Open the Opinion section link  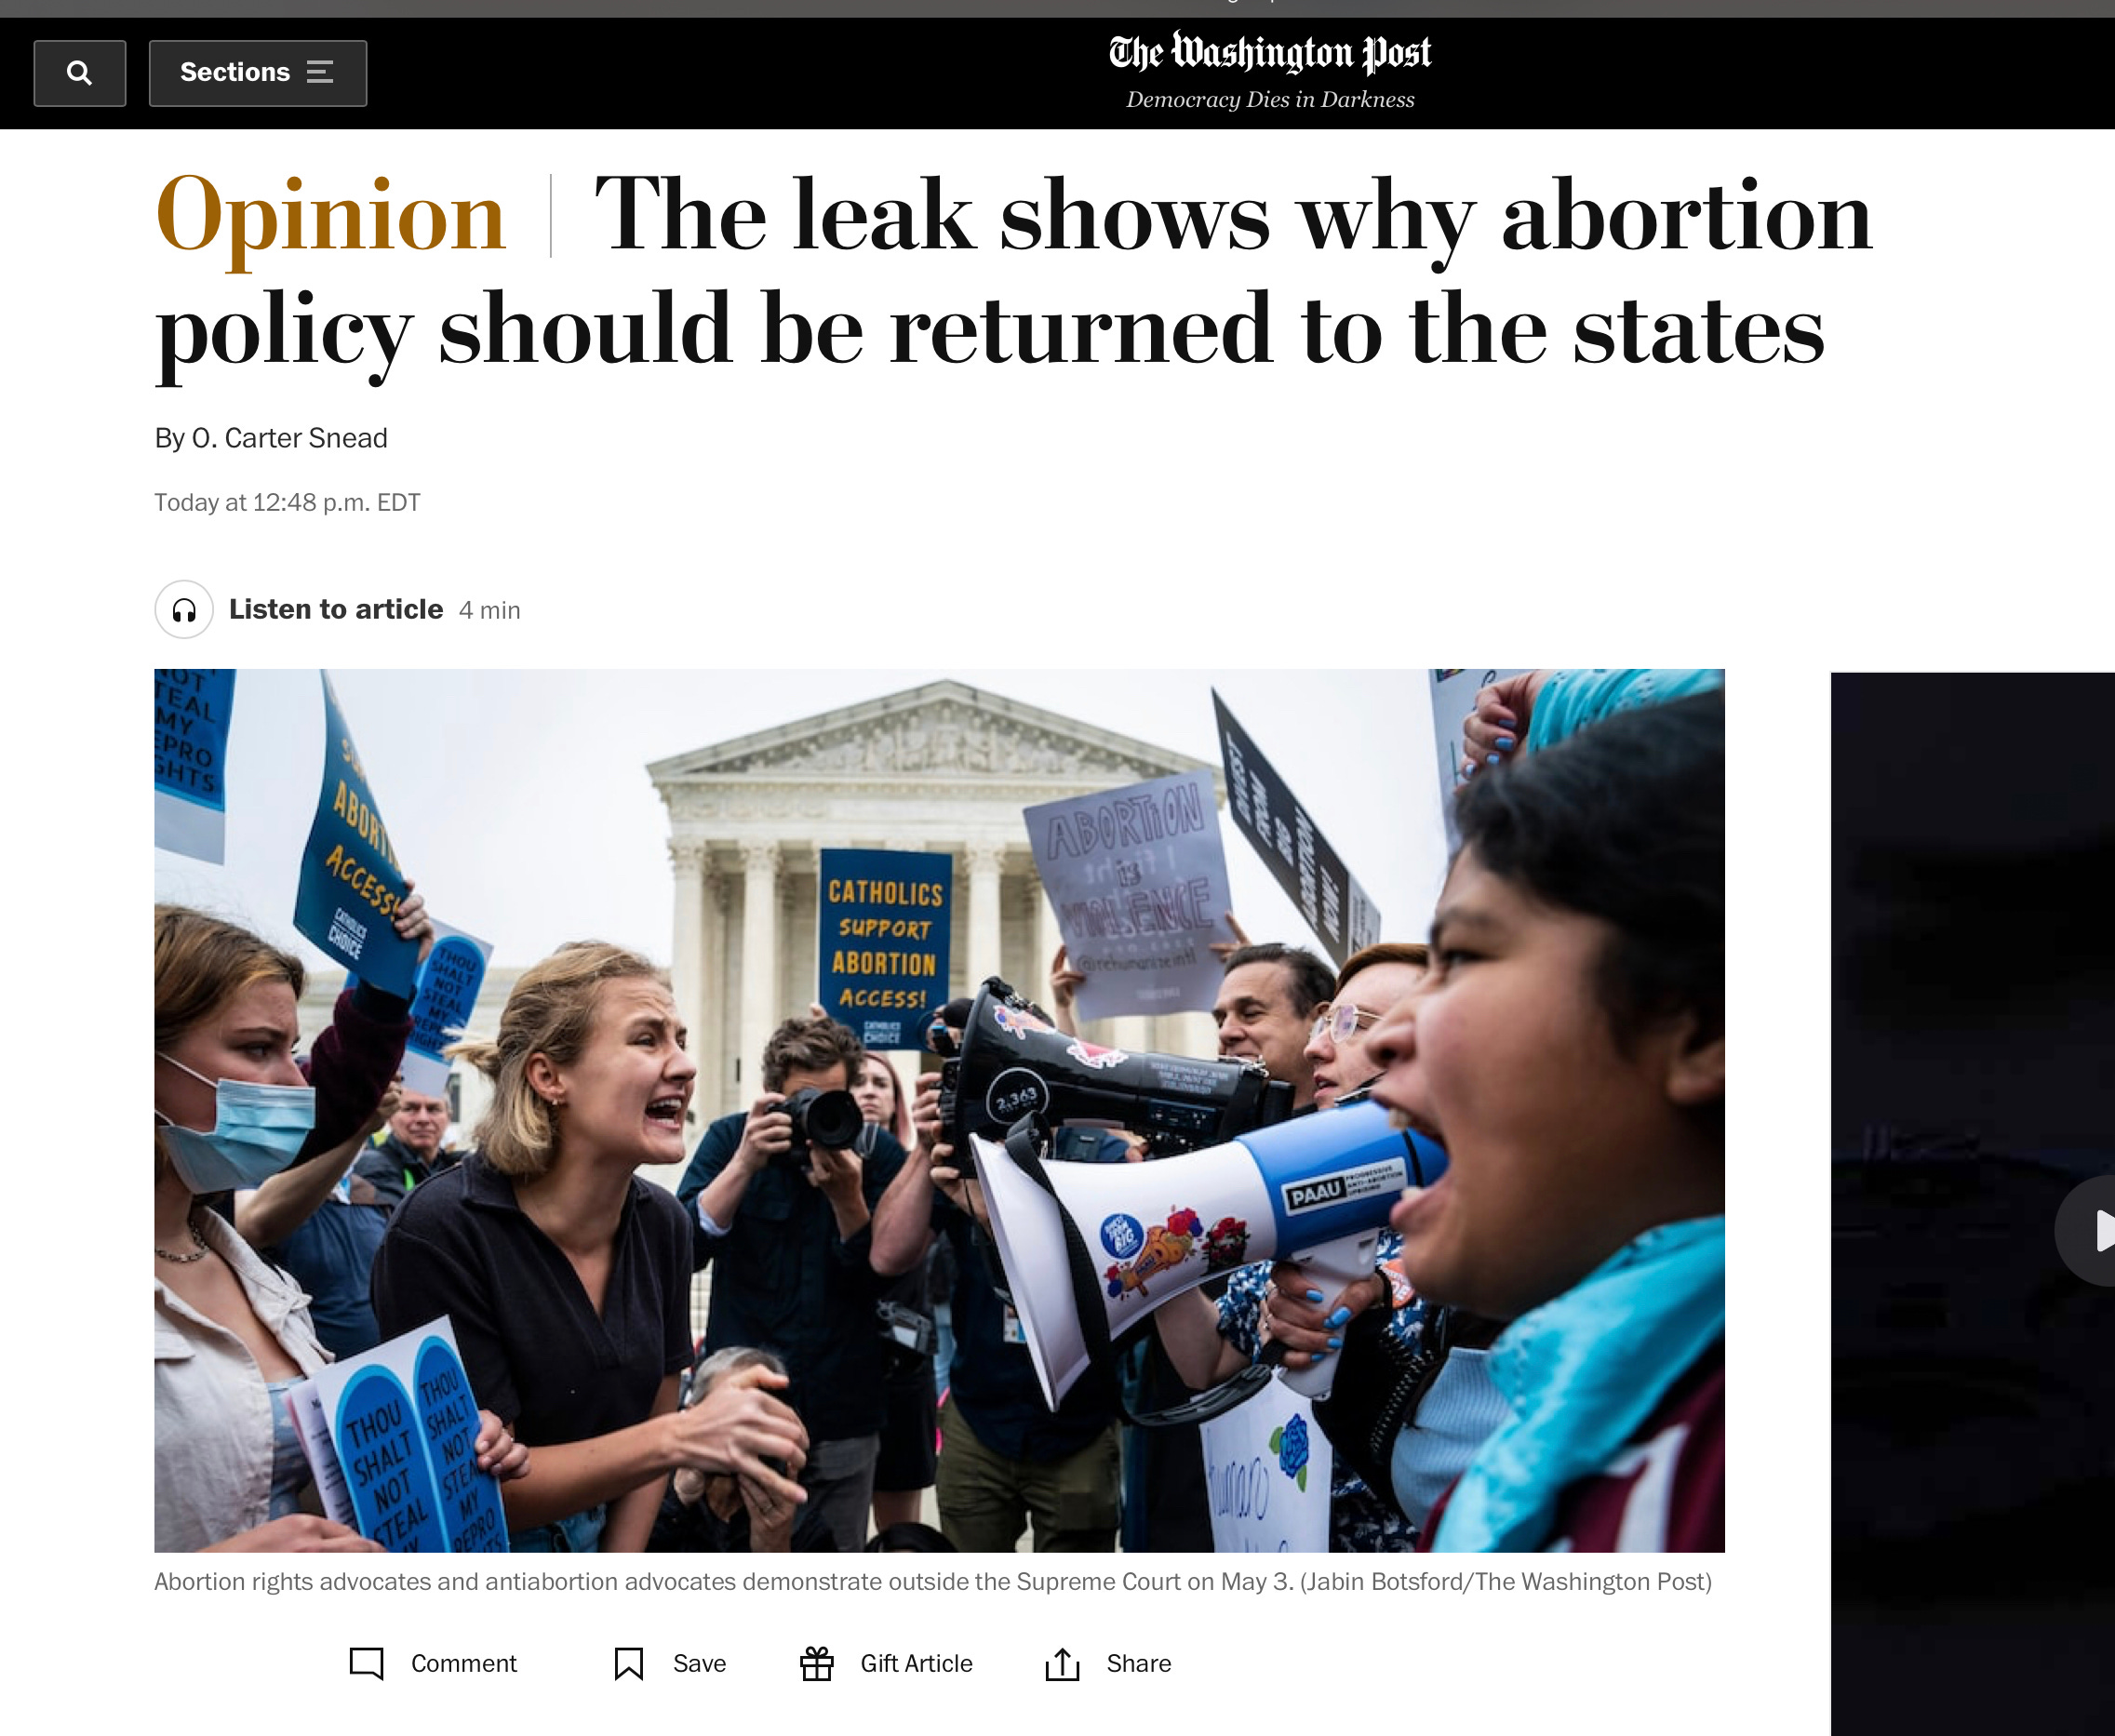pos(330,216)
